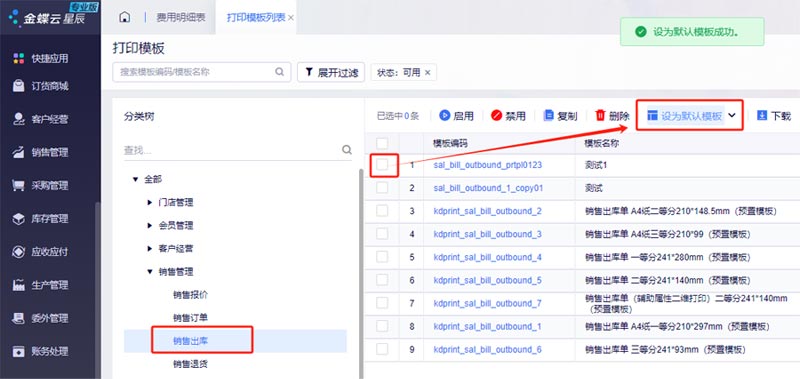Switch to the 费用明细表 tab
Viewport: 800px width, 379px height.
(181, 17)
